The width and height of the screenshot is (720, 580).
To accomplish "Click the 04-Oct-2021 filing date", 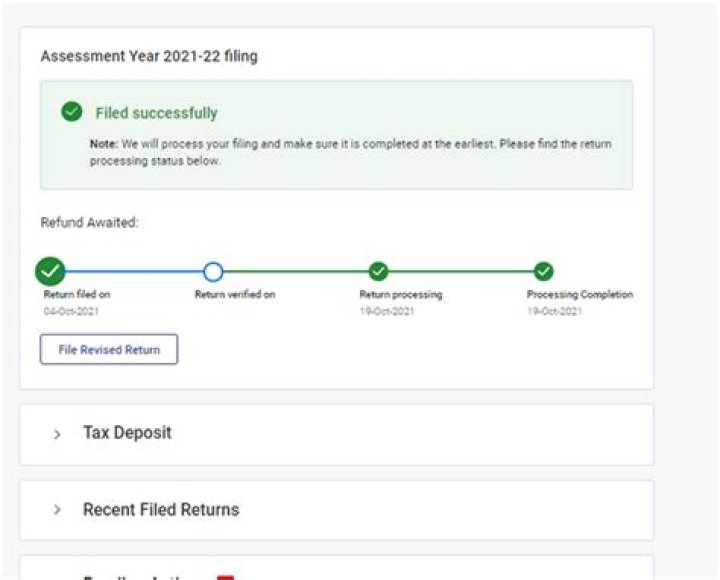I will 71,312.
